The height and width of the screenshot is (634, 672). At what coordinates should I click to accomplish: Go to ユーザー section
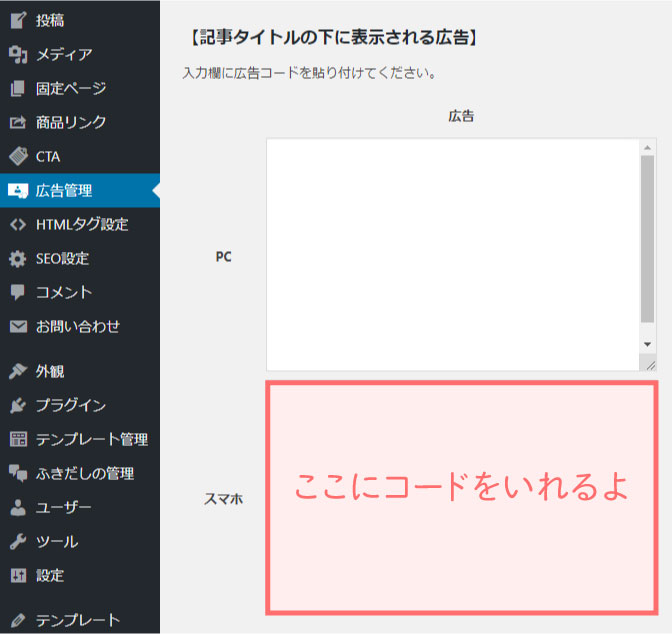[x=80, y=507]
